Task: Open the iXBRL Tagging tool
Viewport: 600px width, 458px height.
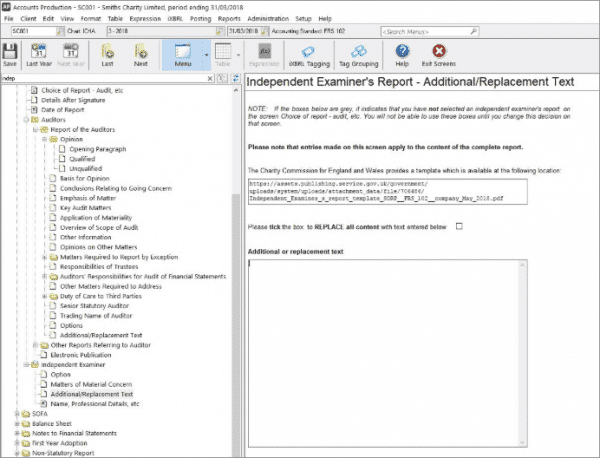Action: [309, 53]
